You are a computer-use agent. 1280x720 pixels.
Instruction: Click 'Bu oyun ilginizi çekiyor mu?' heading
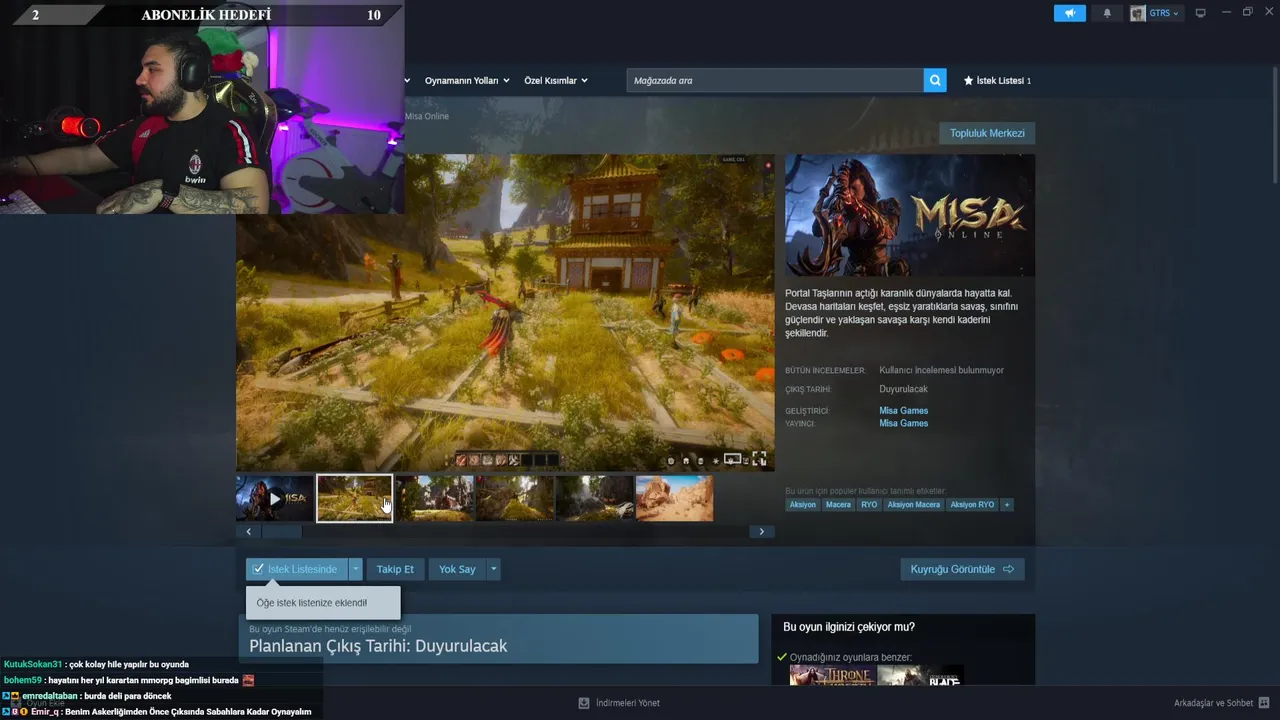click(849, 627)
